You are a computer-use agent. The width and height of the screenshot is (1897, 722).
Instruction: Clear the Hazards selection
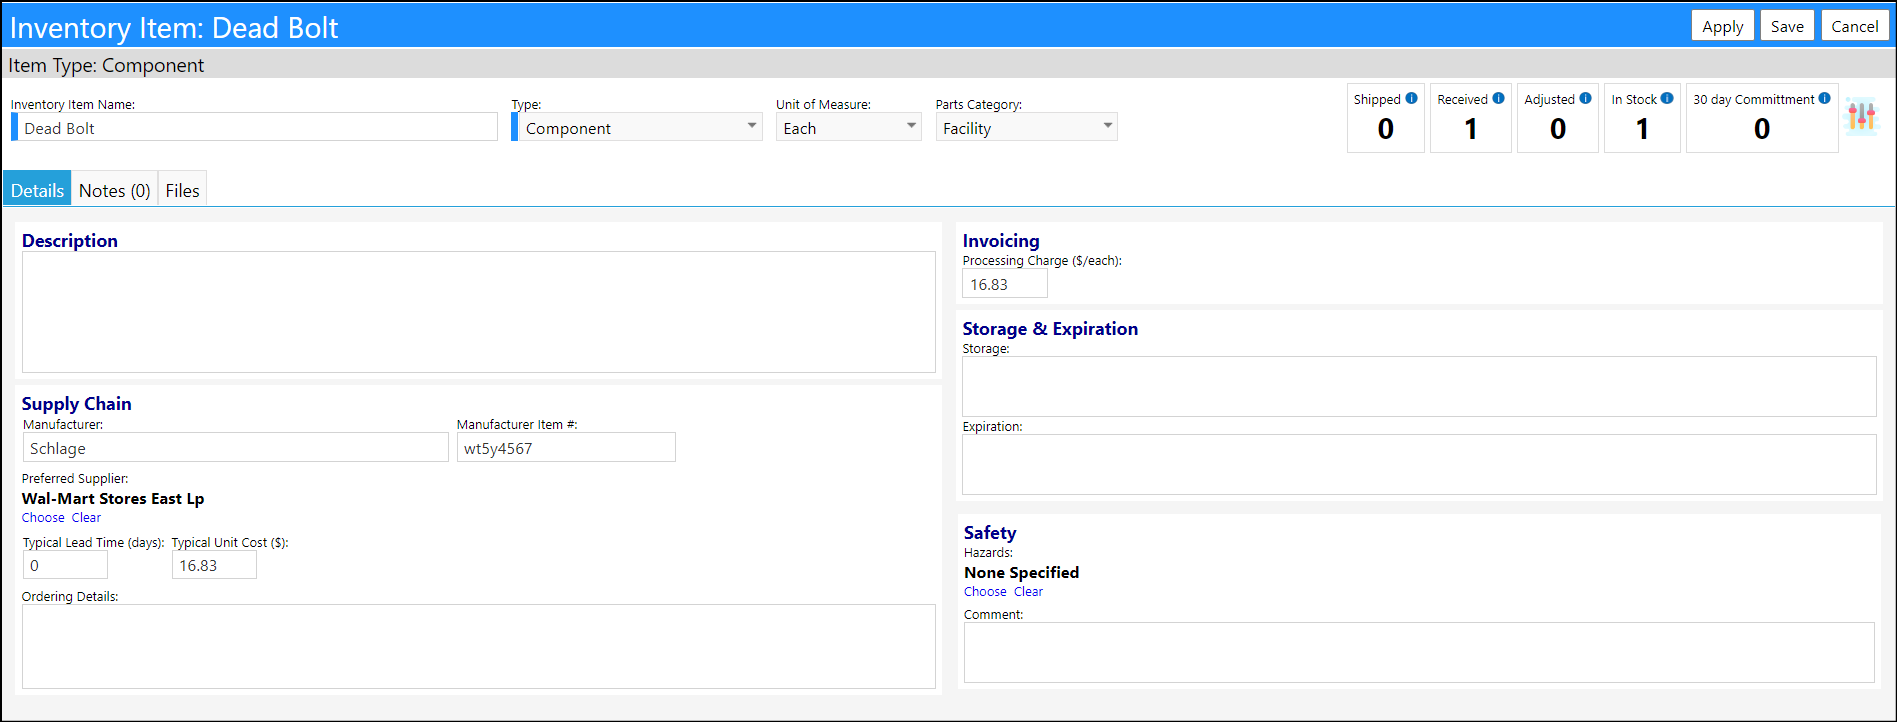pyautogui.click(x=1028, y=591)
